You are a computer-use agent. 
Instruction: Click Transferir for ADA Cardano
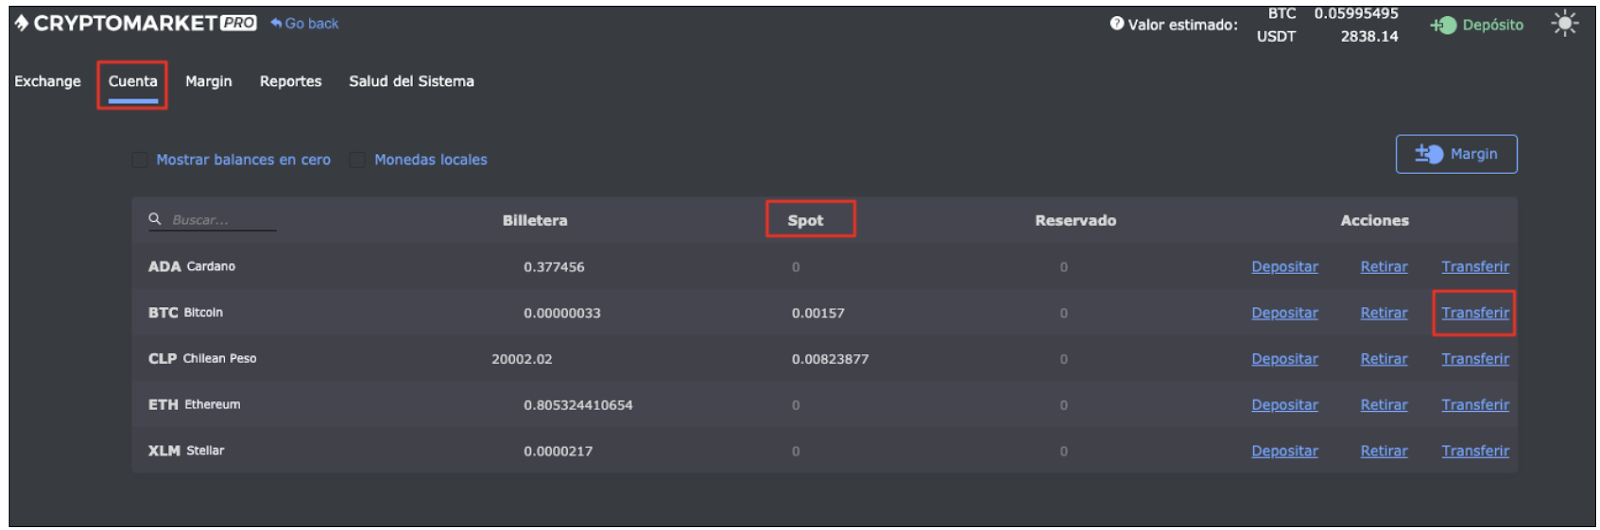pos(1475,267)
